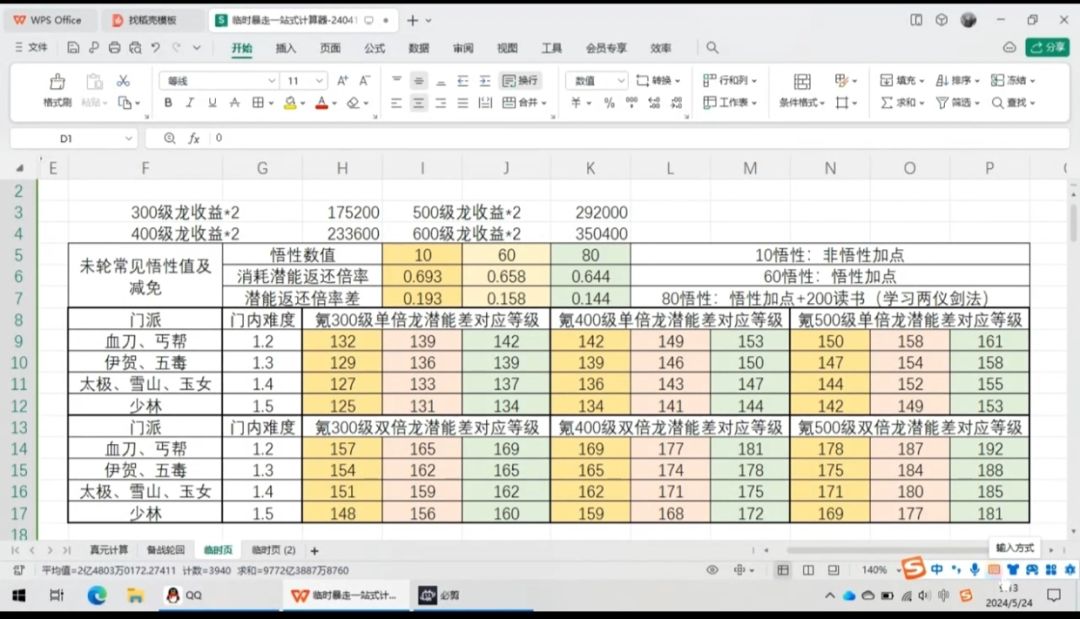The height and width of the screenshot is (619, 1080).
Task: Open Microsoft Edge from the taskbar
Action: 96,596
